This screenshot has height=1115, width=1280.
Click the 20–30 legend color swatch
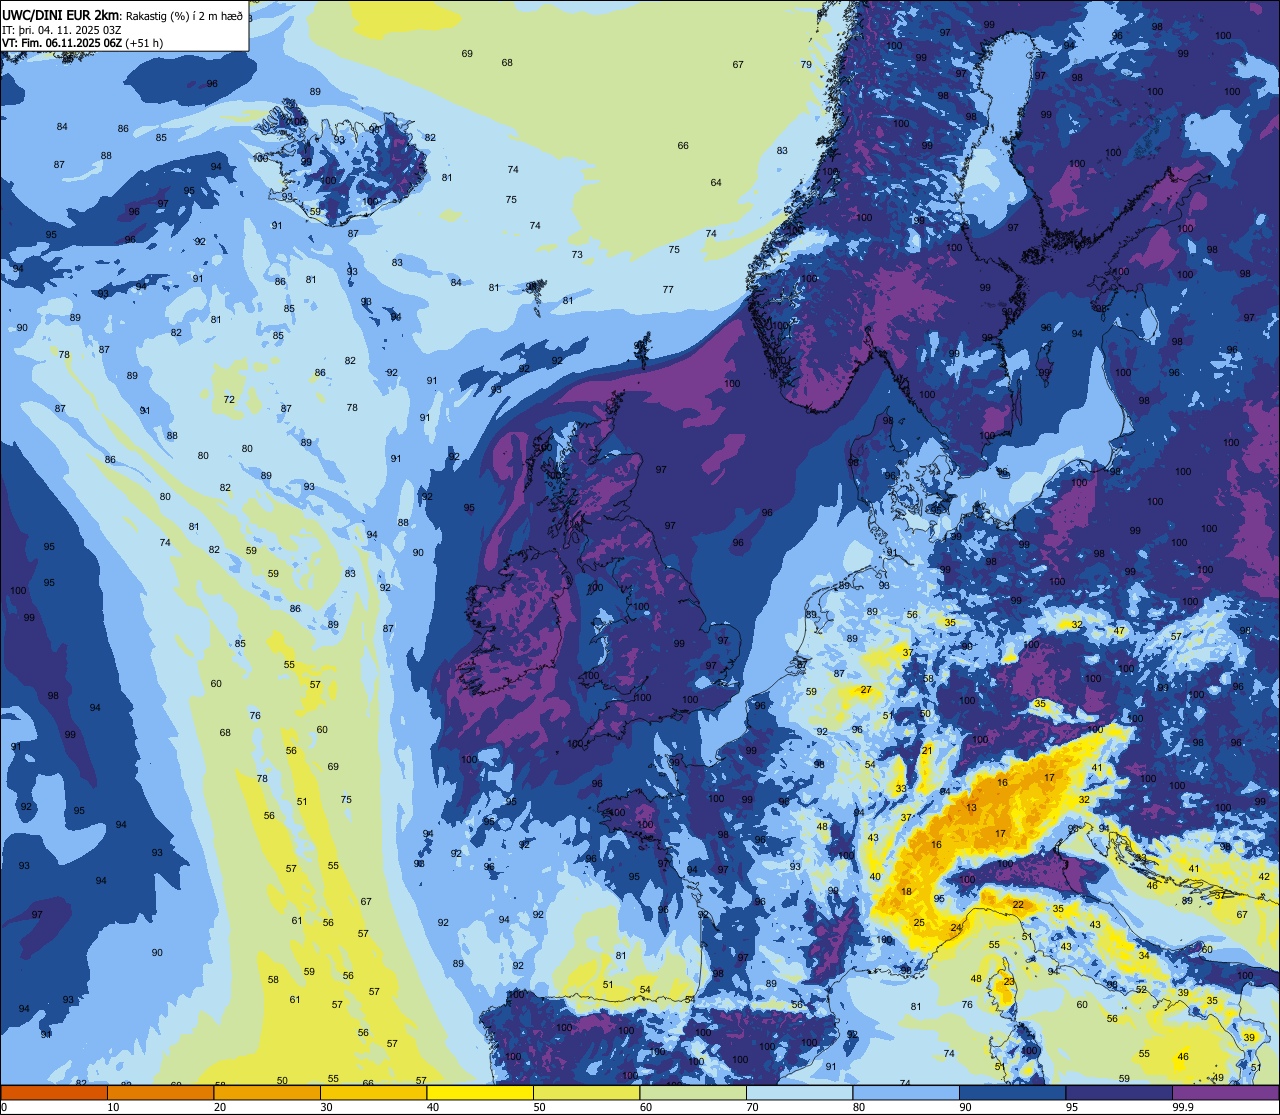(x=267, y=1092)
